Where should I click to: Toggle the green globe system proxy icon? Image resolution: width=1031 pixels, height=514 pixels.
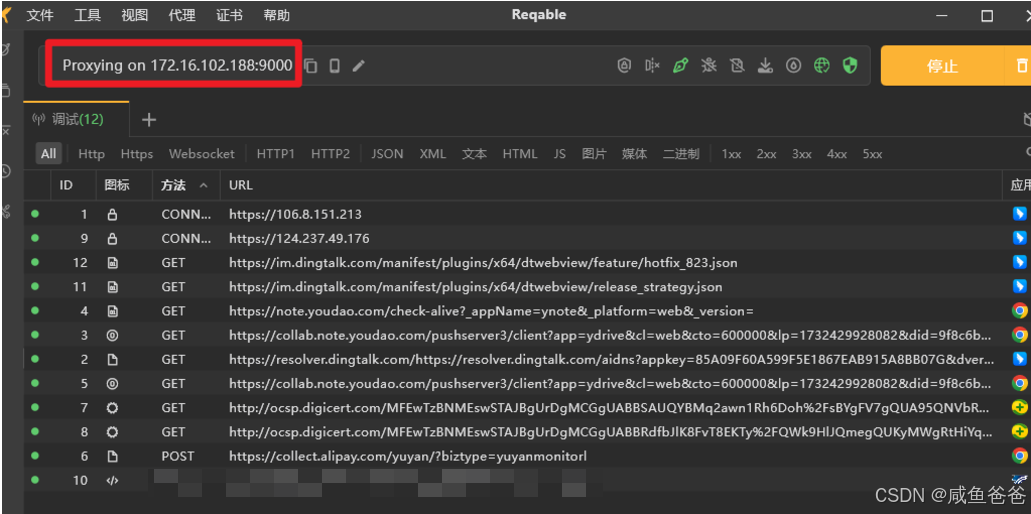tap(822, 65)
